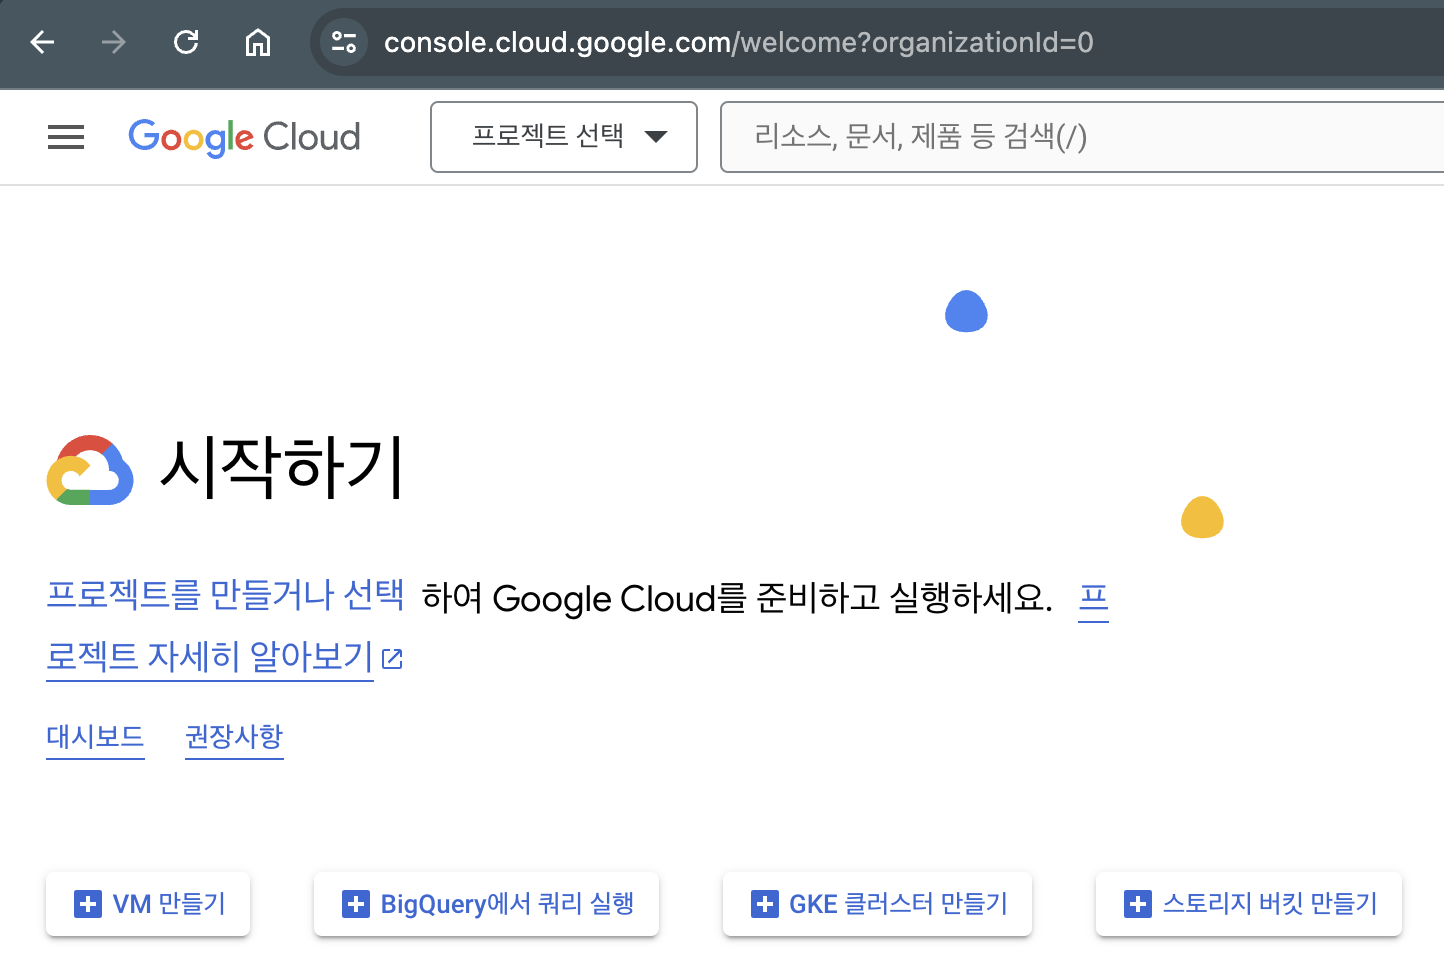Open the hamburger navigation menu
This screenshot has width=1444, height=964.
tap(66, 137)
